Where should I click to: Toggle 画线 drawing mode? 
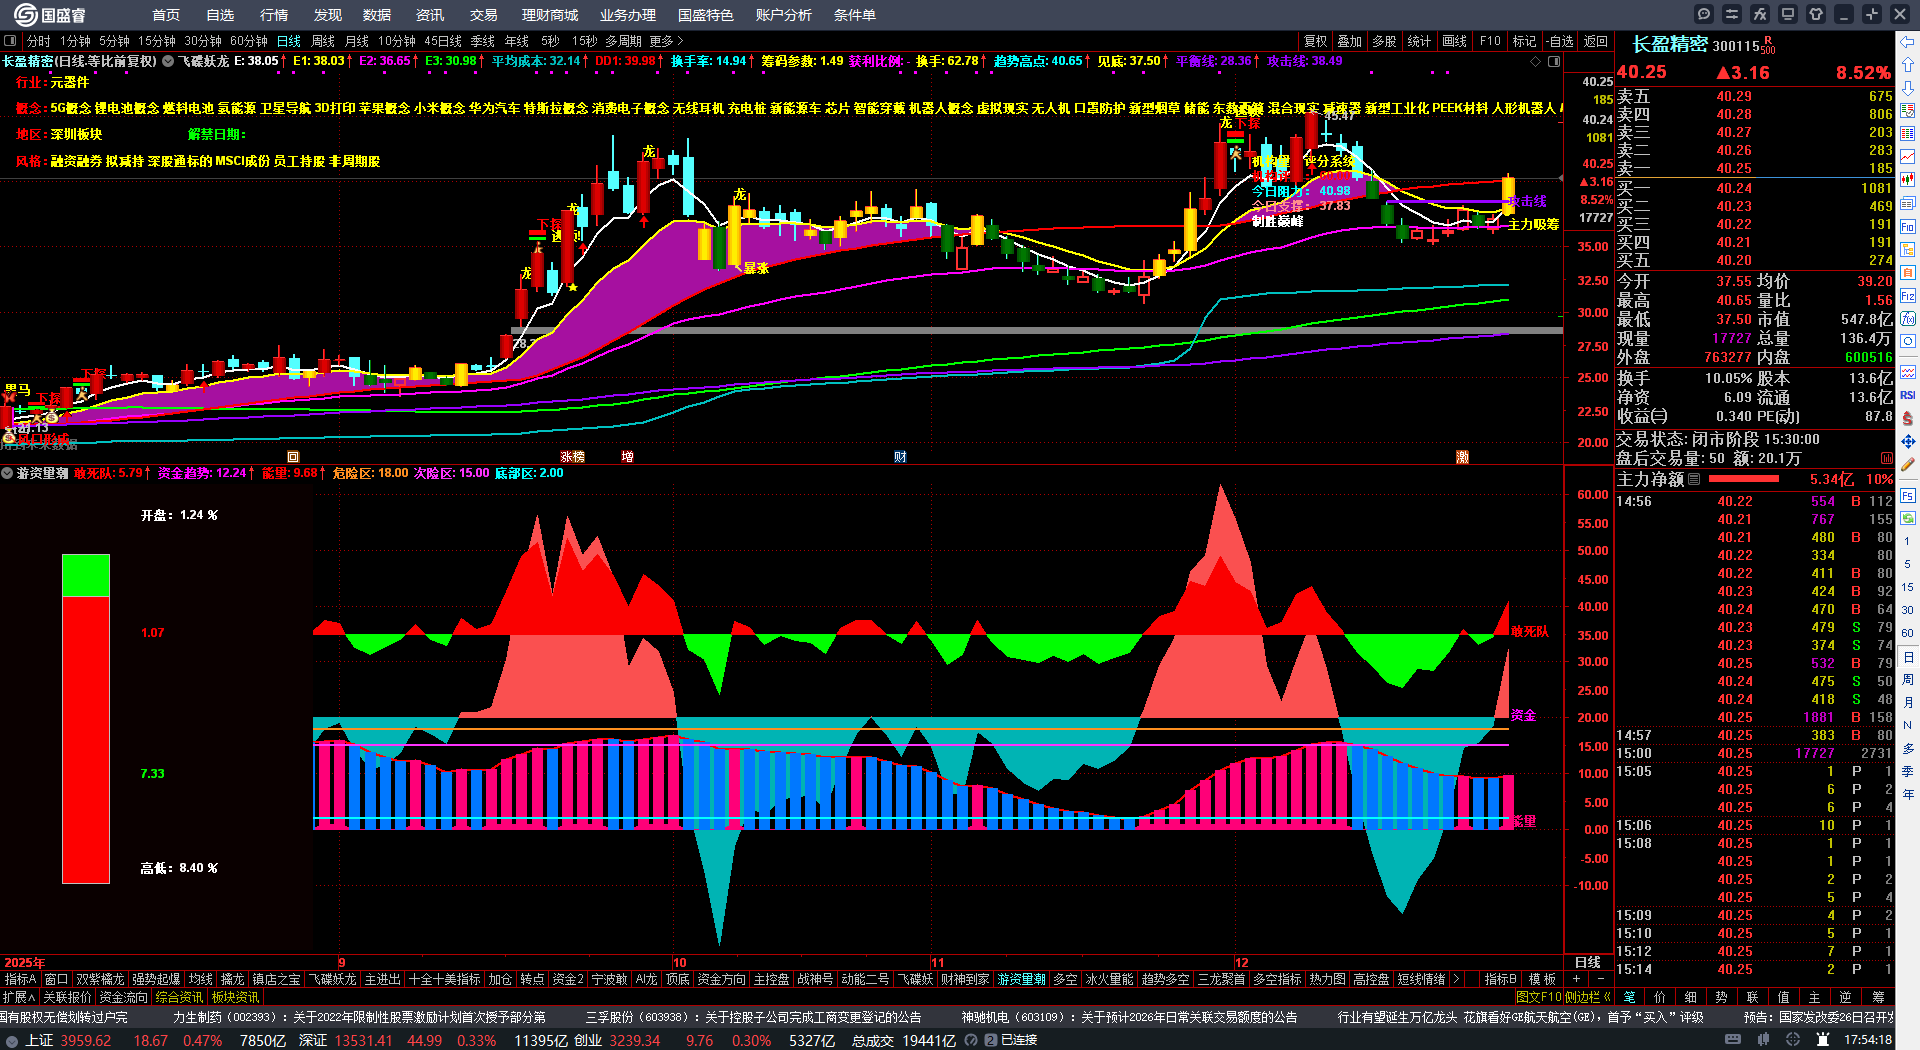(1454, 41)
